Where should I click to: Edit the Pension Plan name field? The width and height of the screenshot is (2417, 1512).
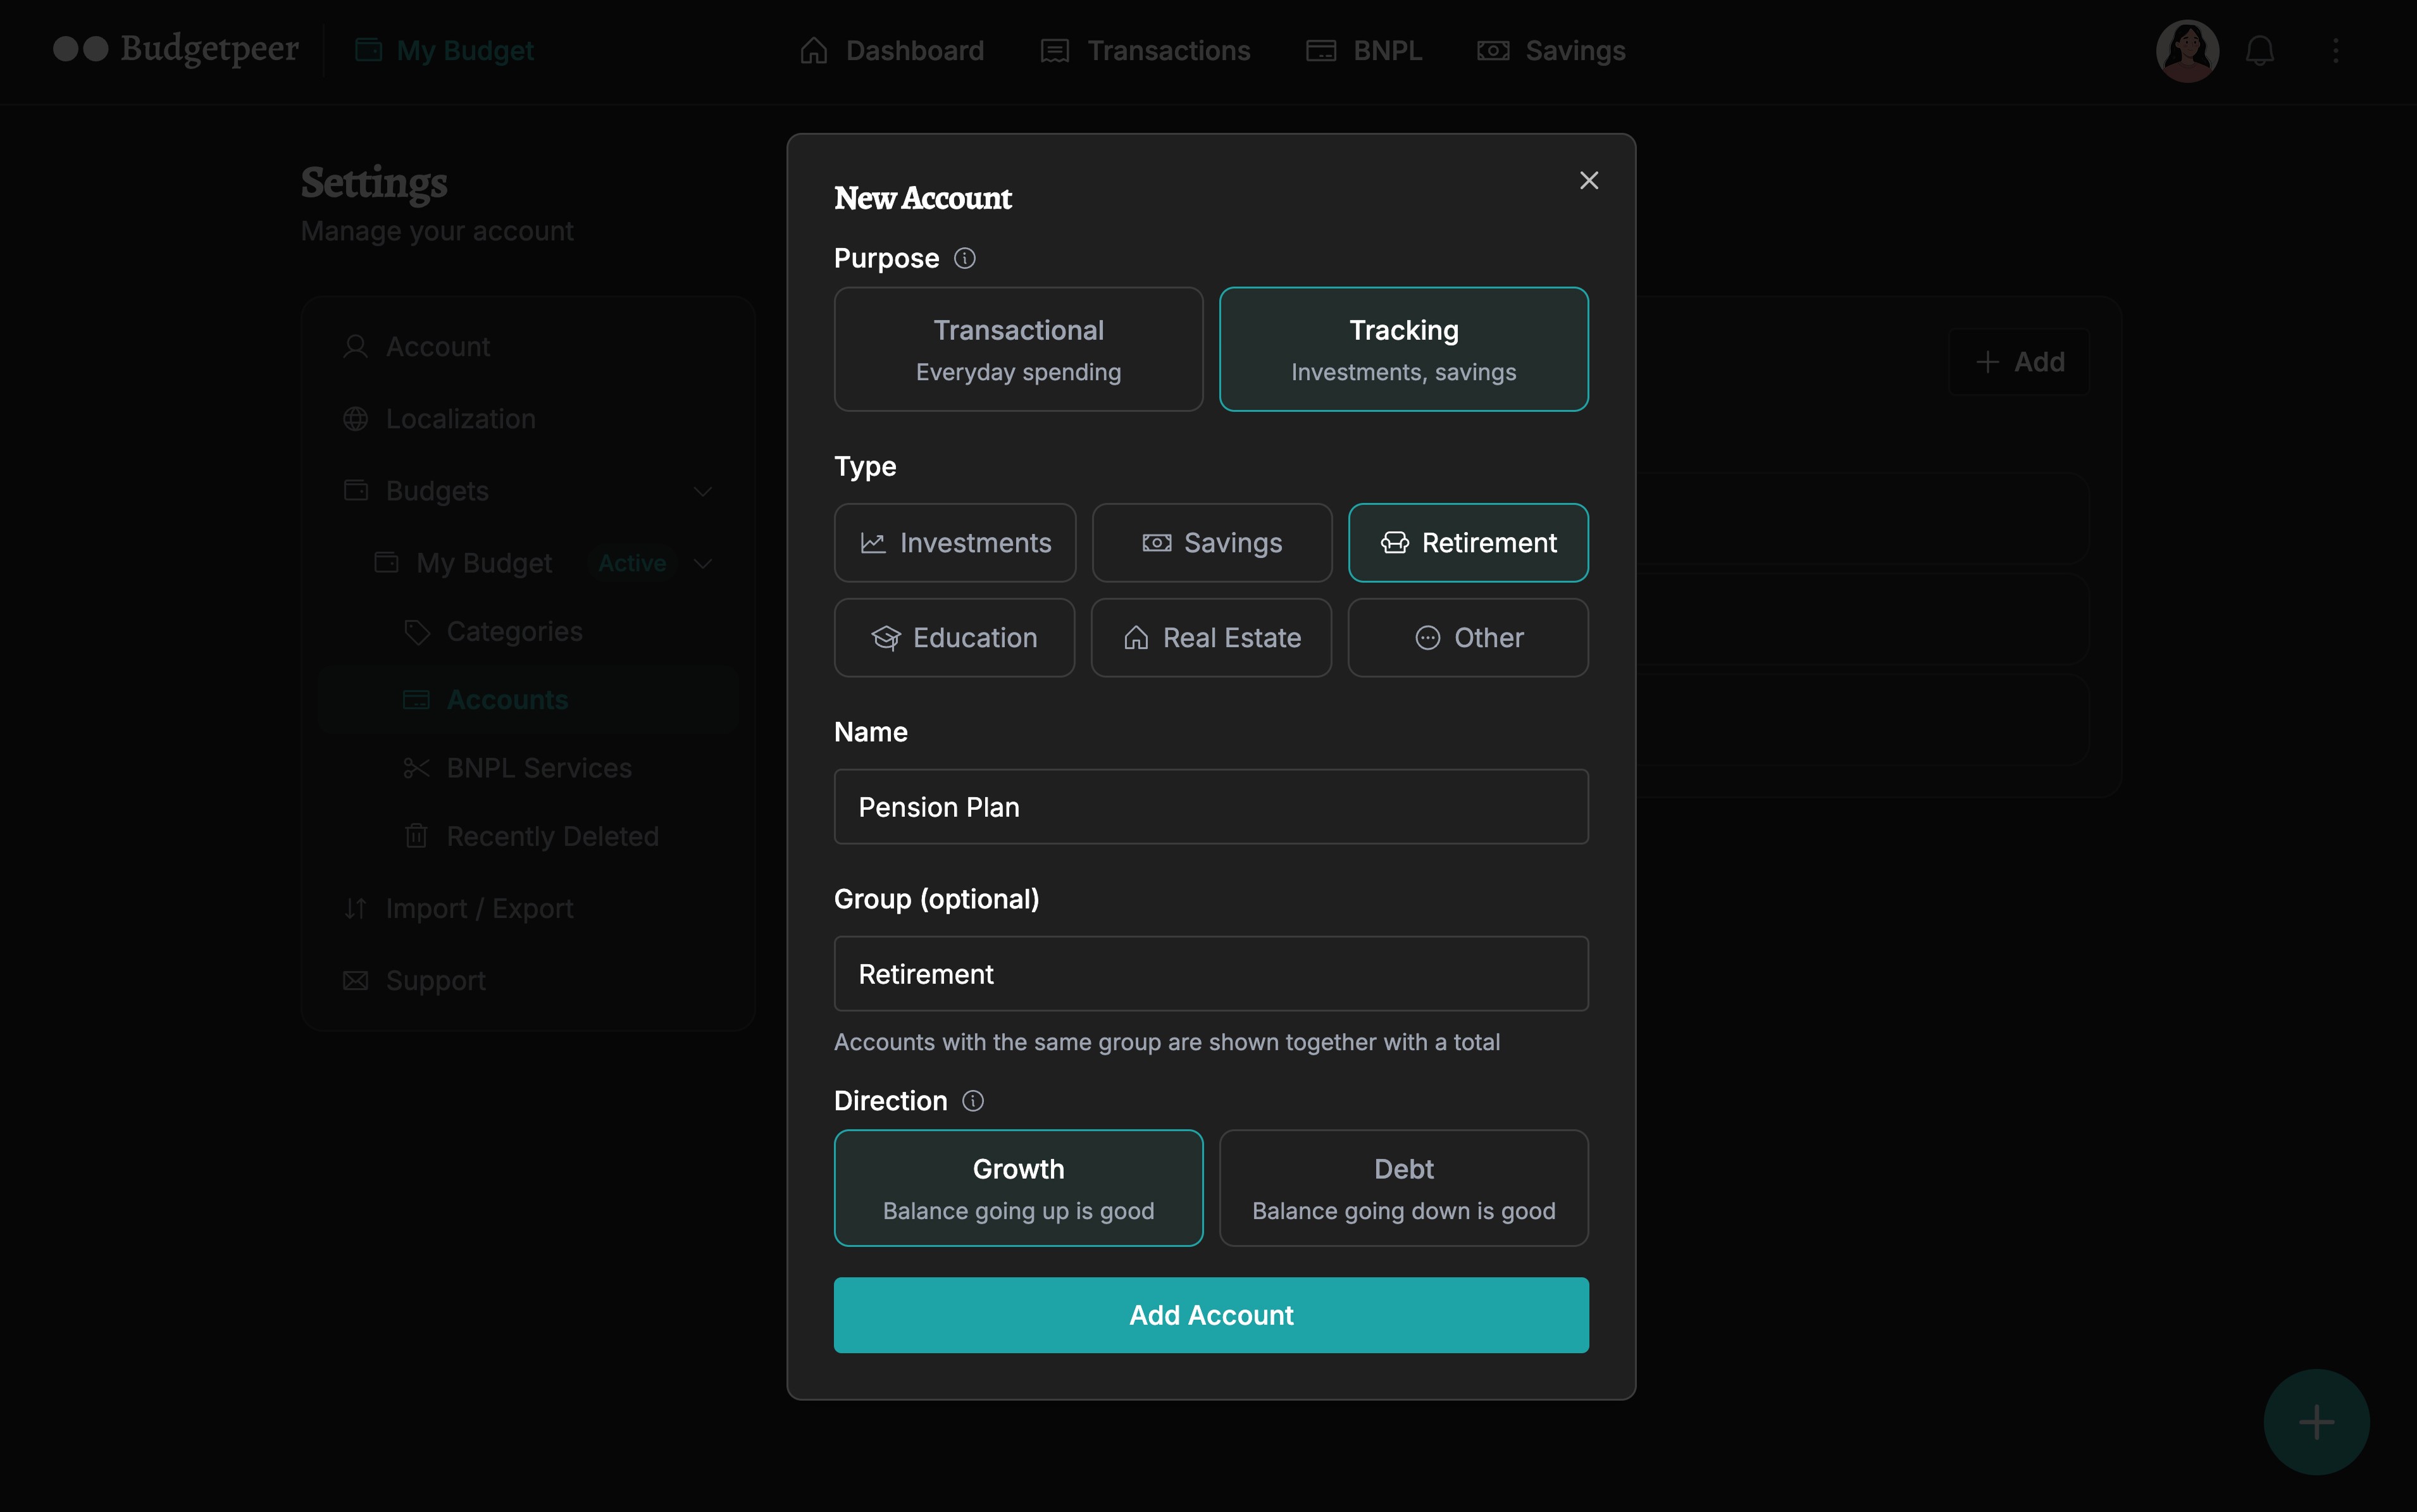click(1210, 806)
